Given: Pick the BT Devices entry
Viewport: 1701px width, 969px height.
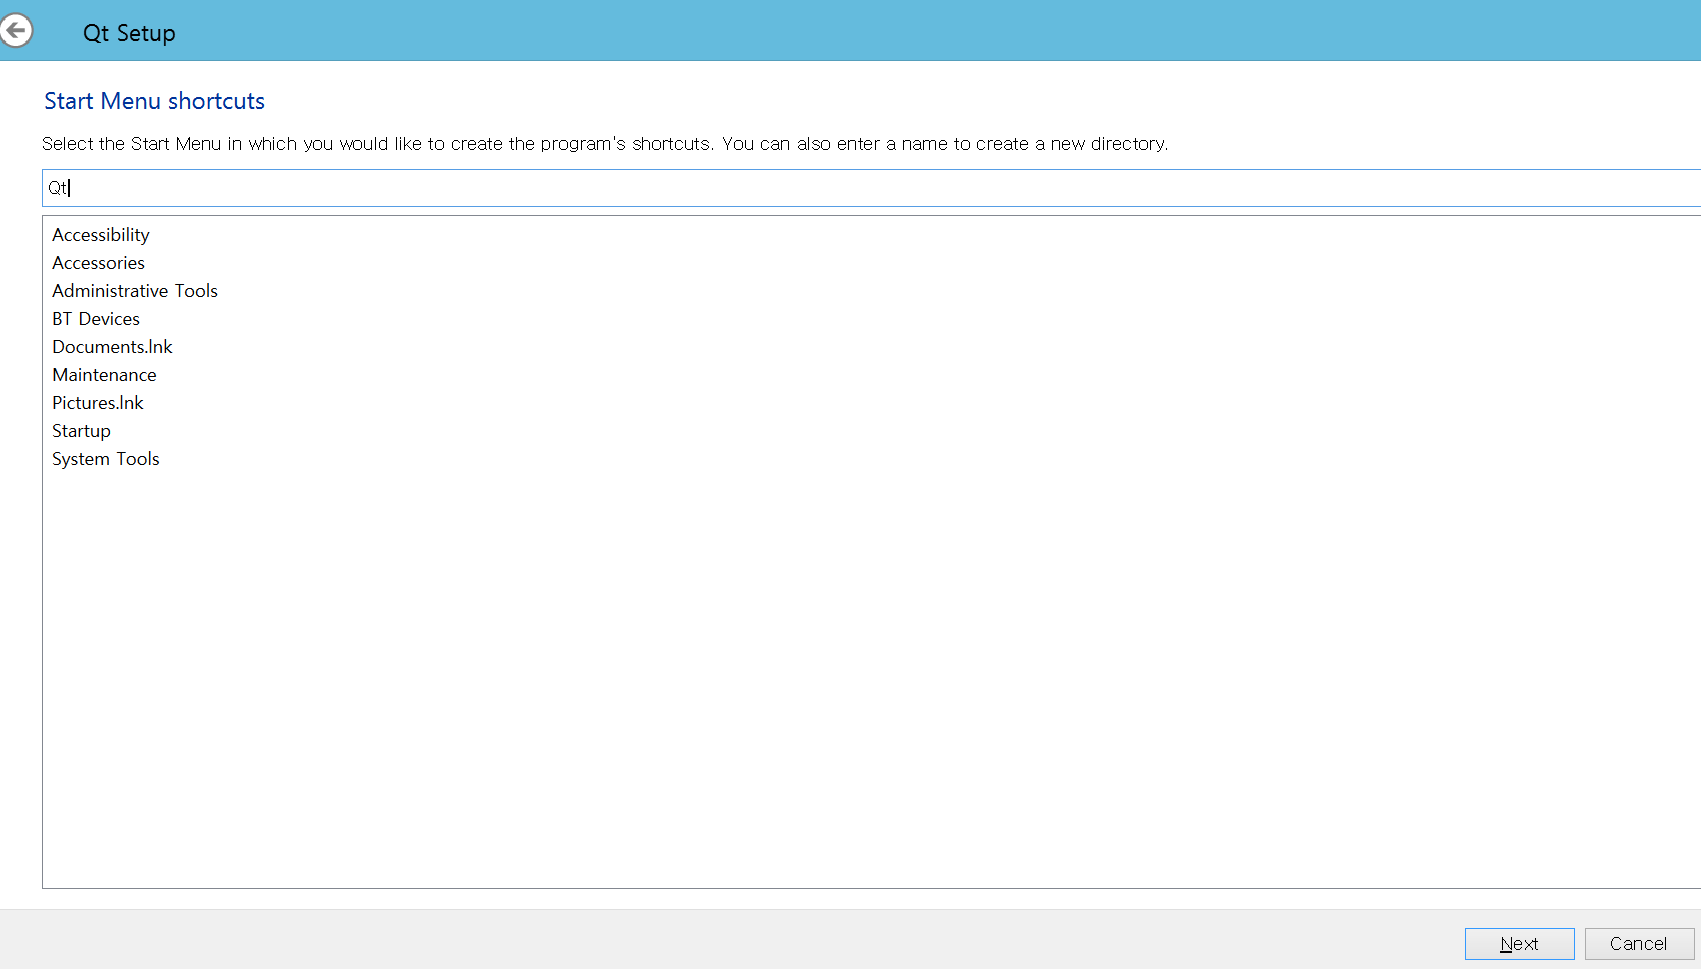Looking at the screenshot, I should pos(96,319).
